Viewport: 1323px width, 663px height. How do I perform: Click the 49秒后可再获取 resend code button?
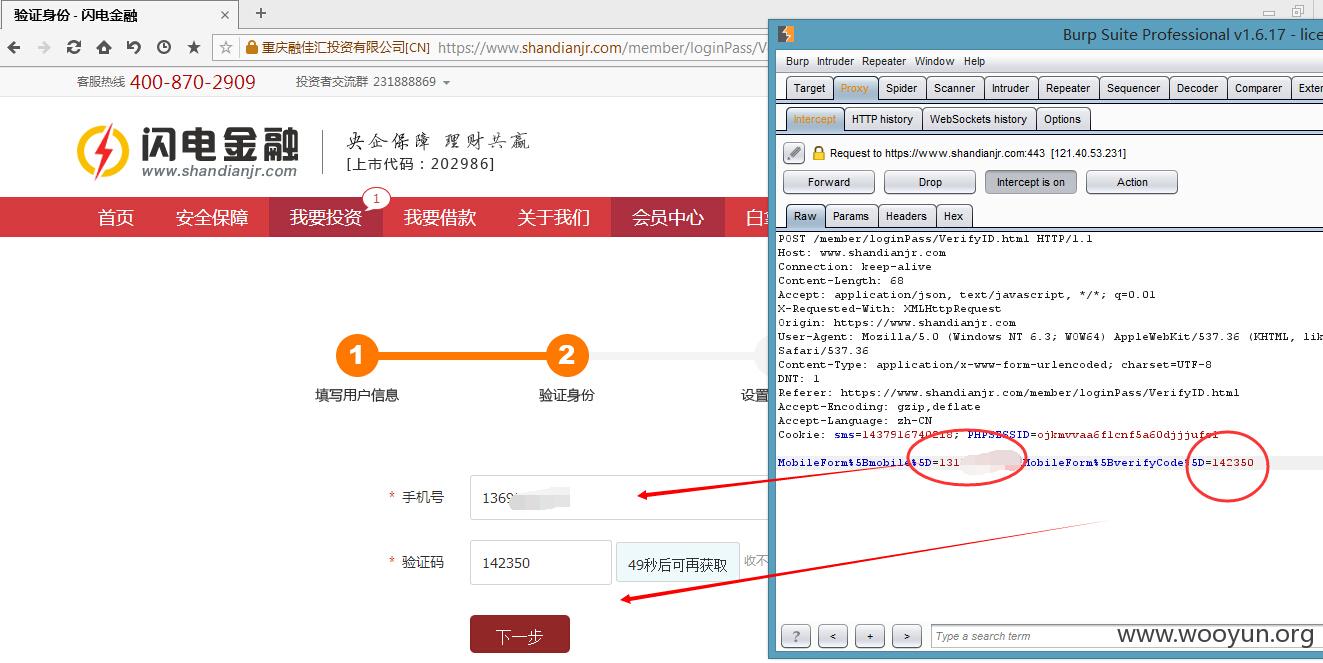[x=678, y=564]
